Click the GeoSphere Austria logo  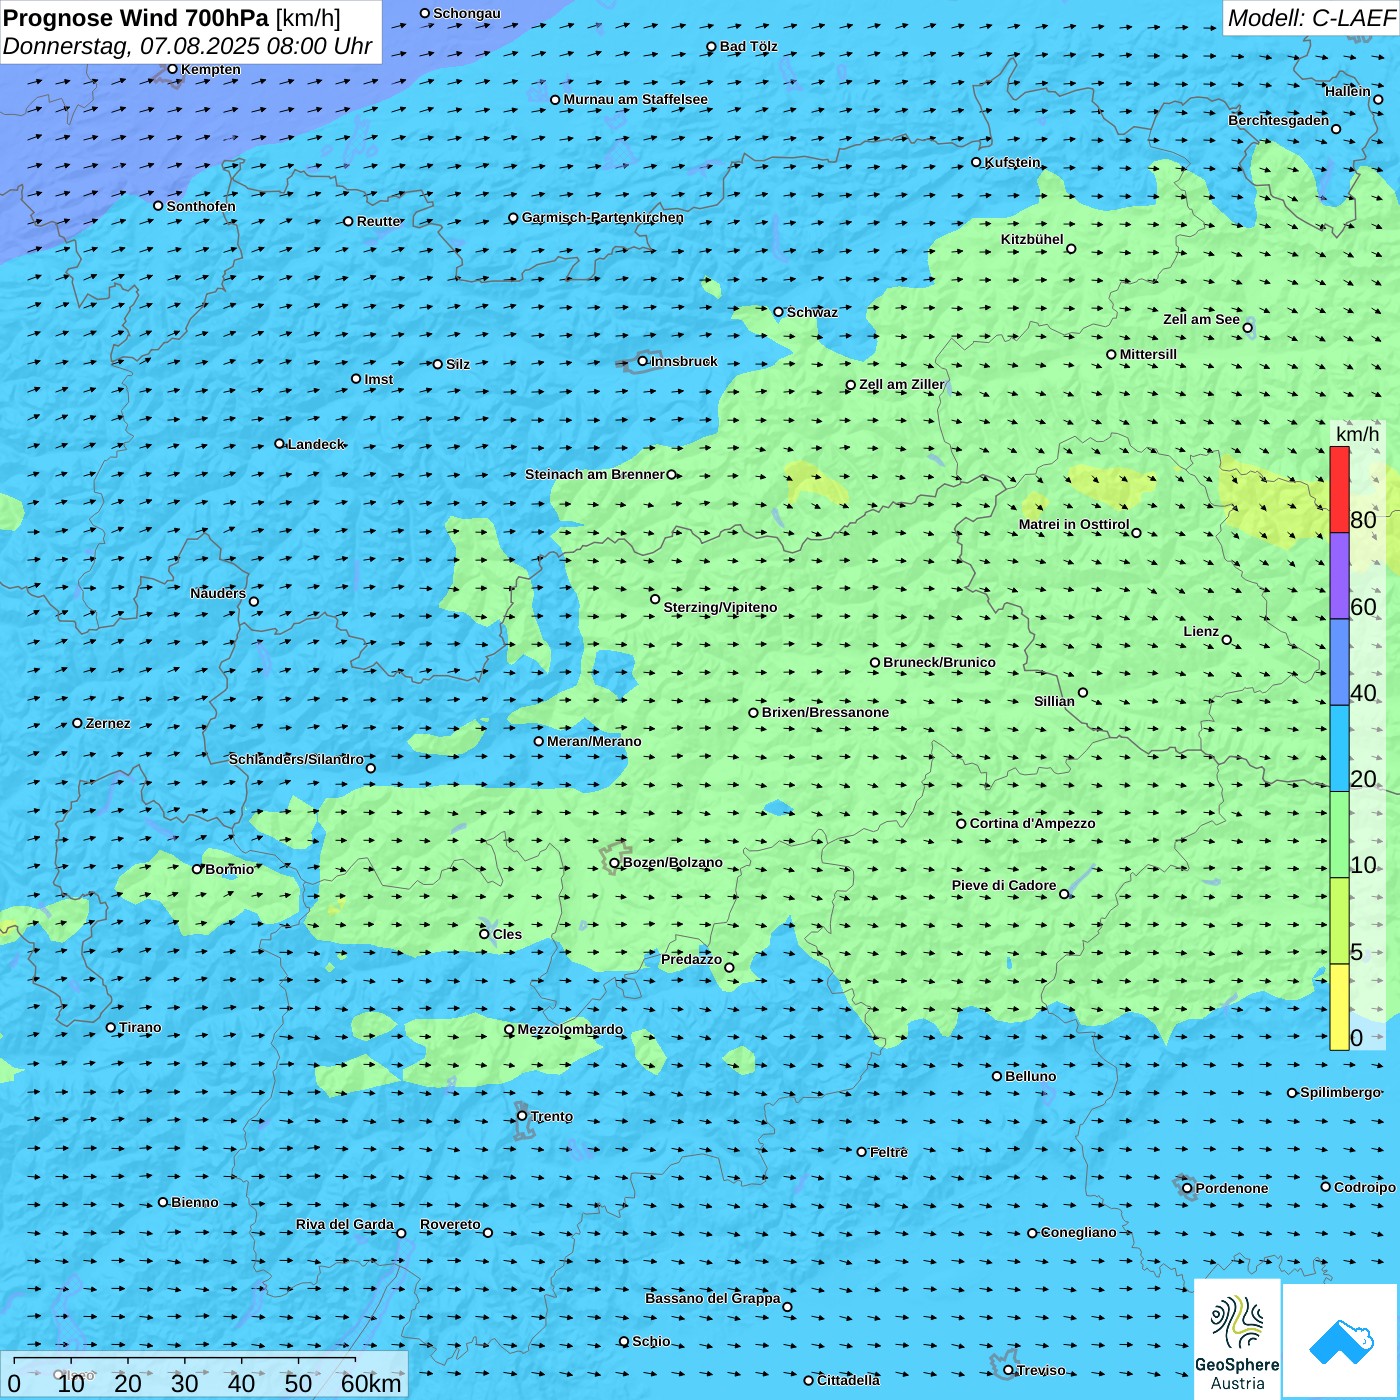coord(1237,1340)
